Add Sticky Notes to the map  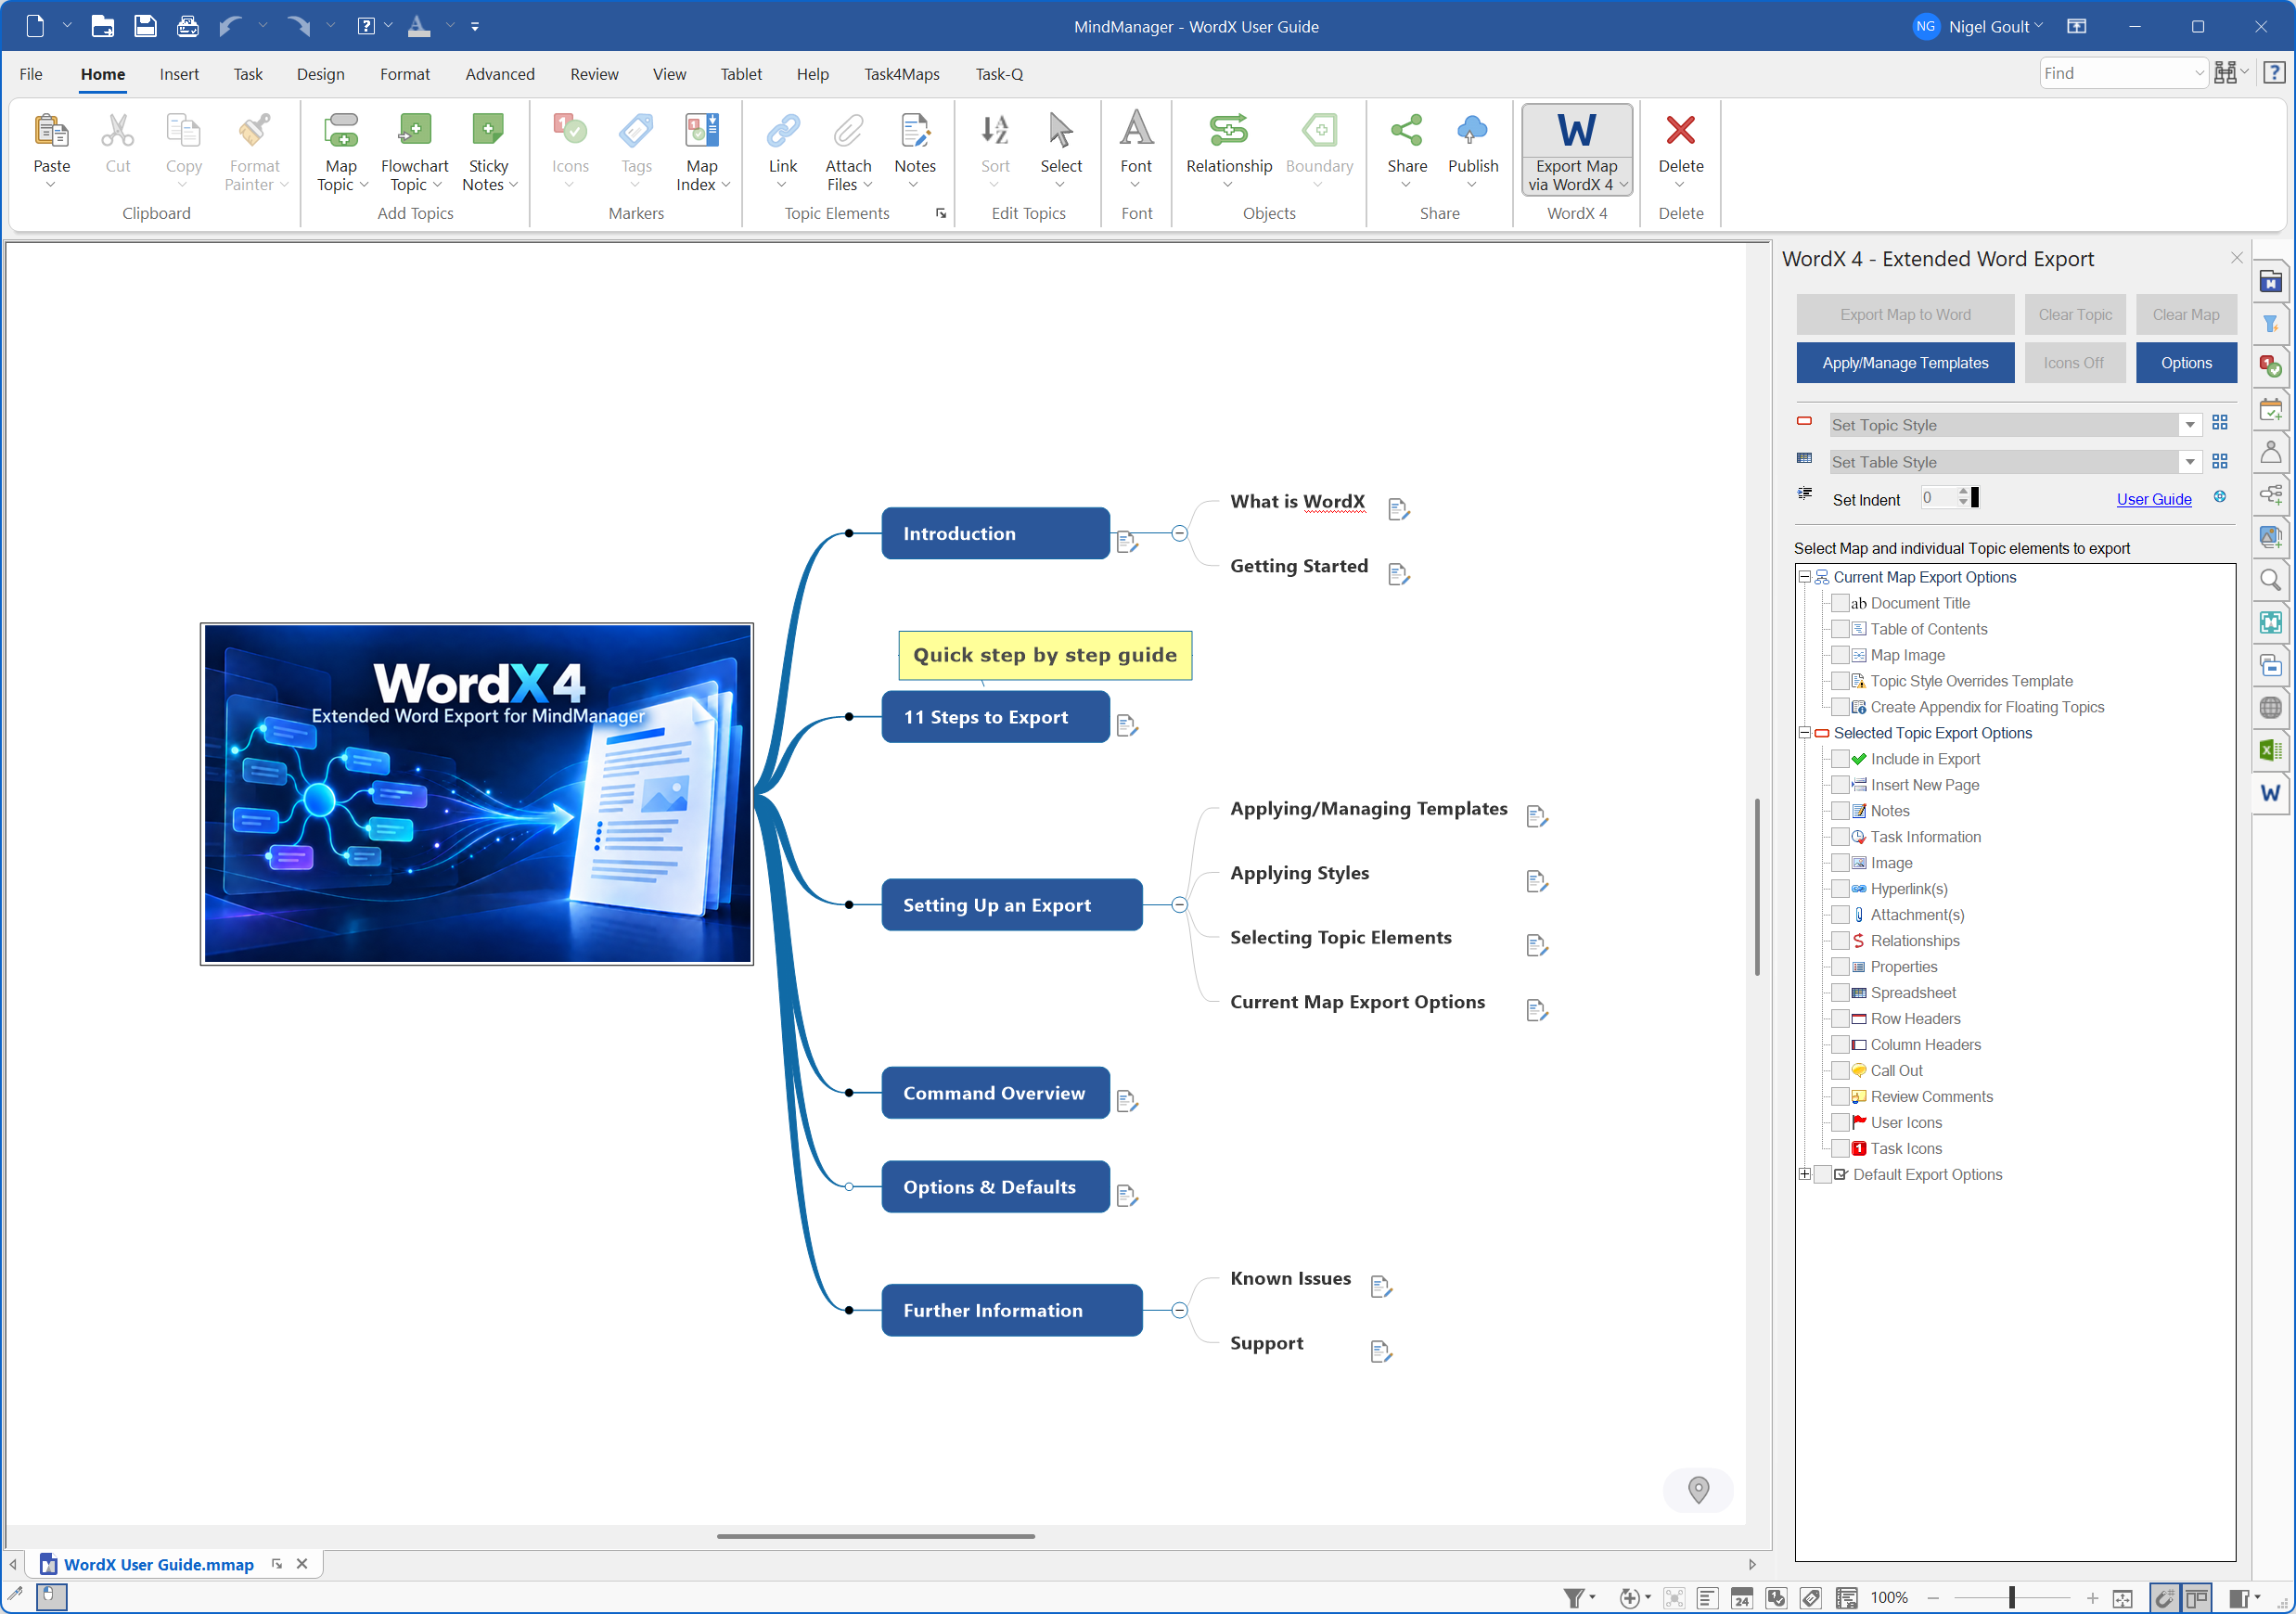pos(488,152)
